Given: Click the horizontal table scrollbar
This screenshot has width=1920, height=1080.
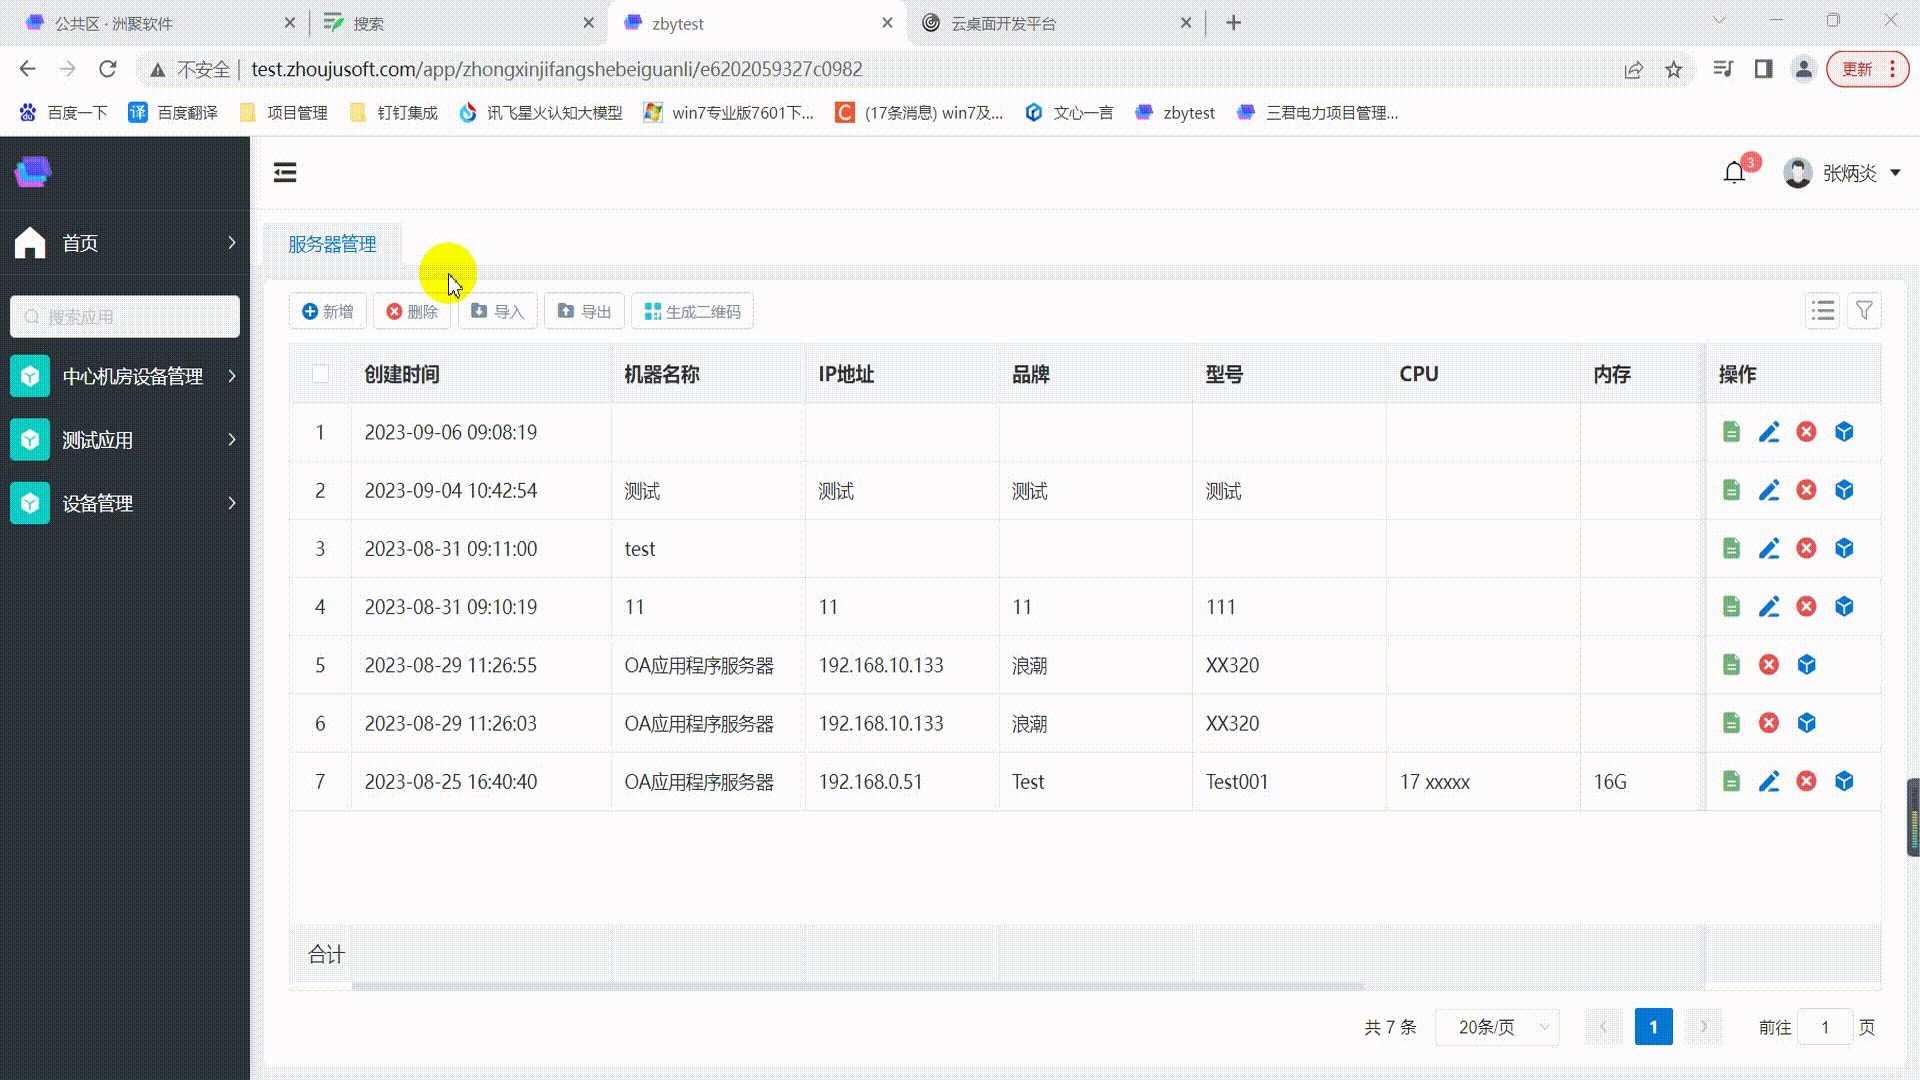Looking at the screenshot, I should click(x=857, y=986).
